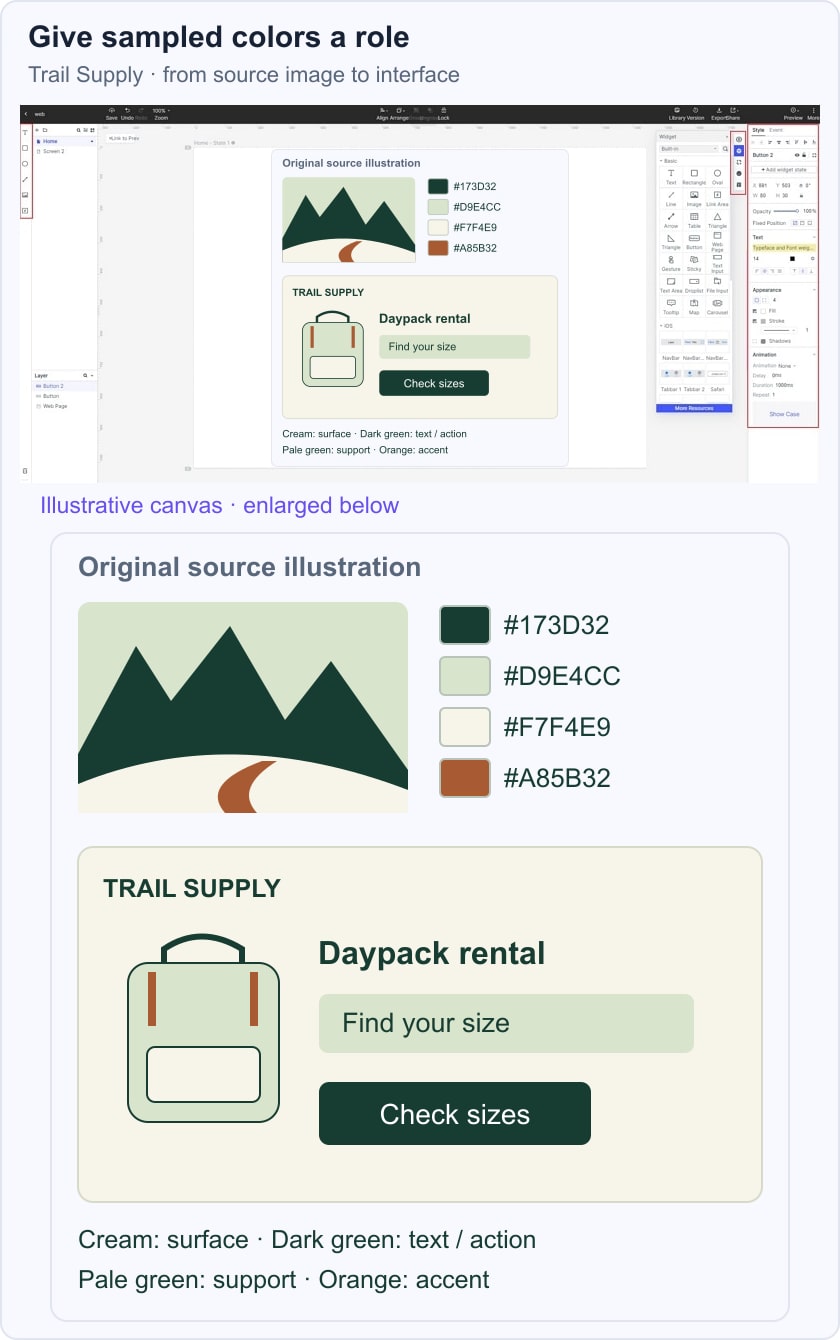Open the Widget panel header dropdown
The image size is (840, 1340).
click(x=727, y=137)
